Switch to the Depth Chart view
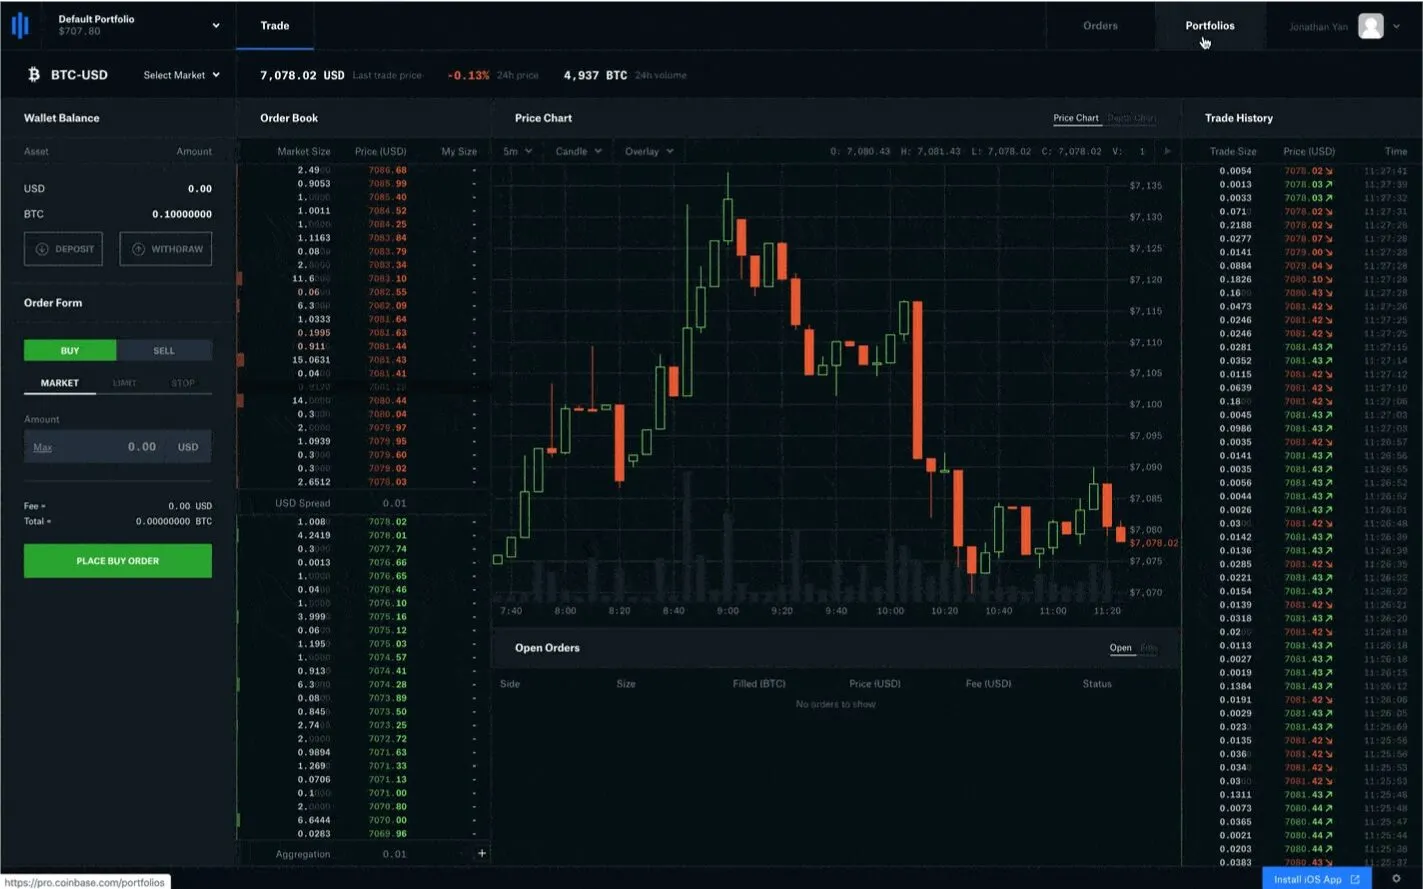This screenshot has height=889, width=1423. click(1132, 118)
